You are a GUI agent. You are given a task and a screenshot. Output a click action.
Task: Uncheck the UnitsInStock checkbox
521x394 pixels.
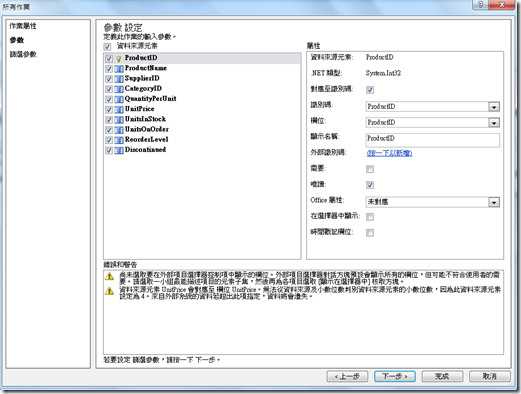109,120
